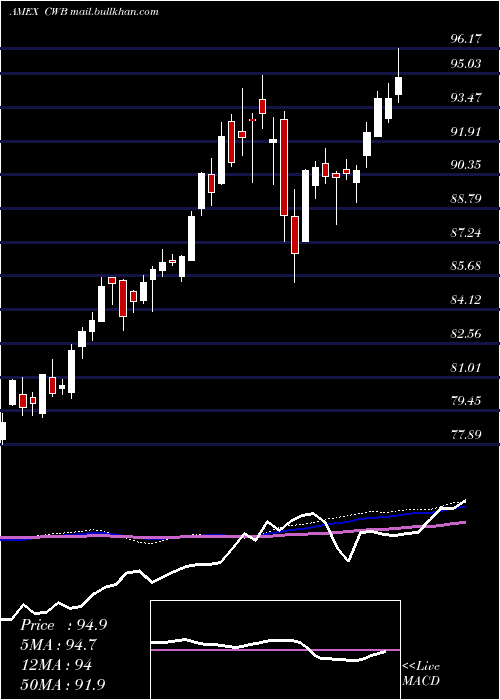500x700 pixels.
Task: Click the 87.24 price axis label
Action: pyautogui.click(x=466, y=233)
